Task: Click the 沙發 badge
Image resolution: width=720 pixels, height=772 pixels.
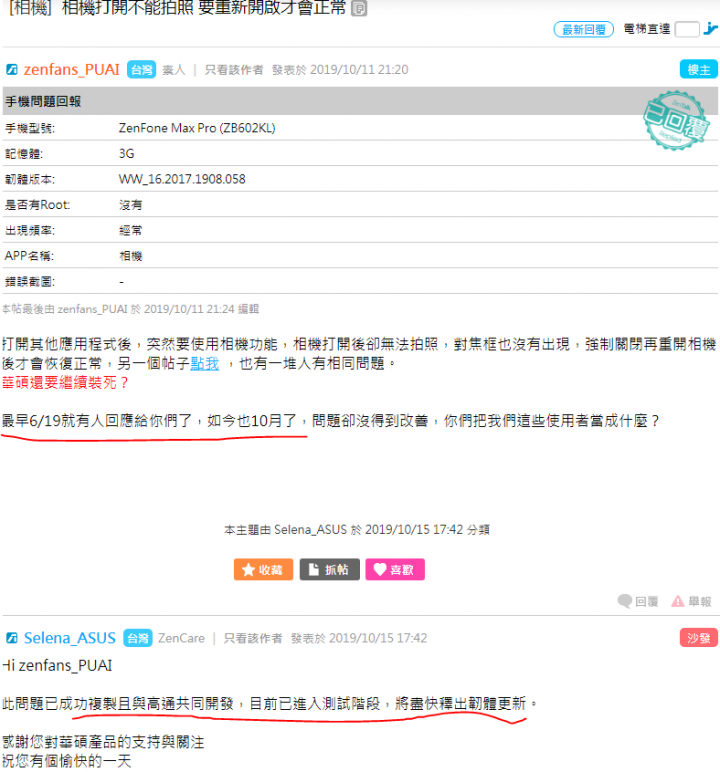Action: coord(699,638)
